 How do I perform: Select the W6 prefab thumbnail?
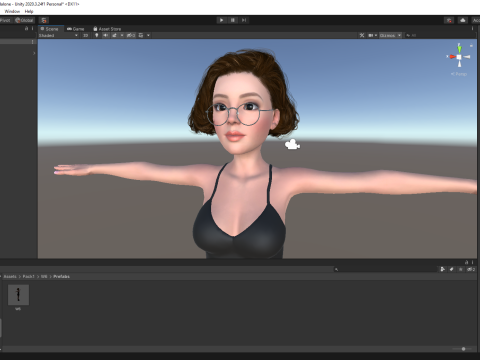18,295
